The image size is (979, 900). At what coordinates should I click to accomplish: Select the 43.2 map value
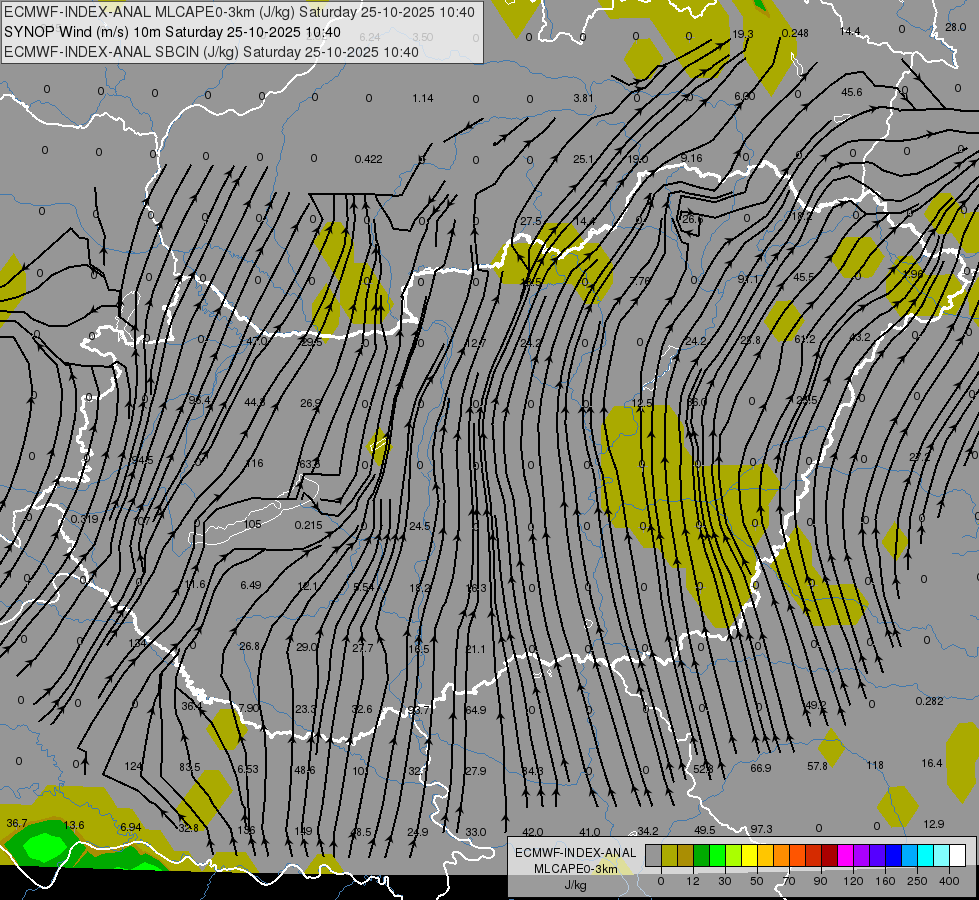pyautogui.click(x=860, y=337)
